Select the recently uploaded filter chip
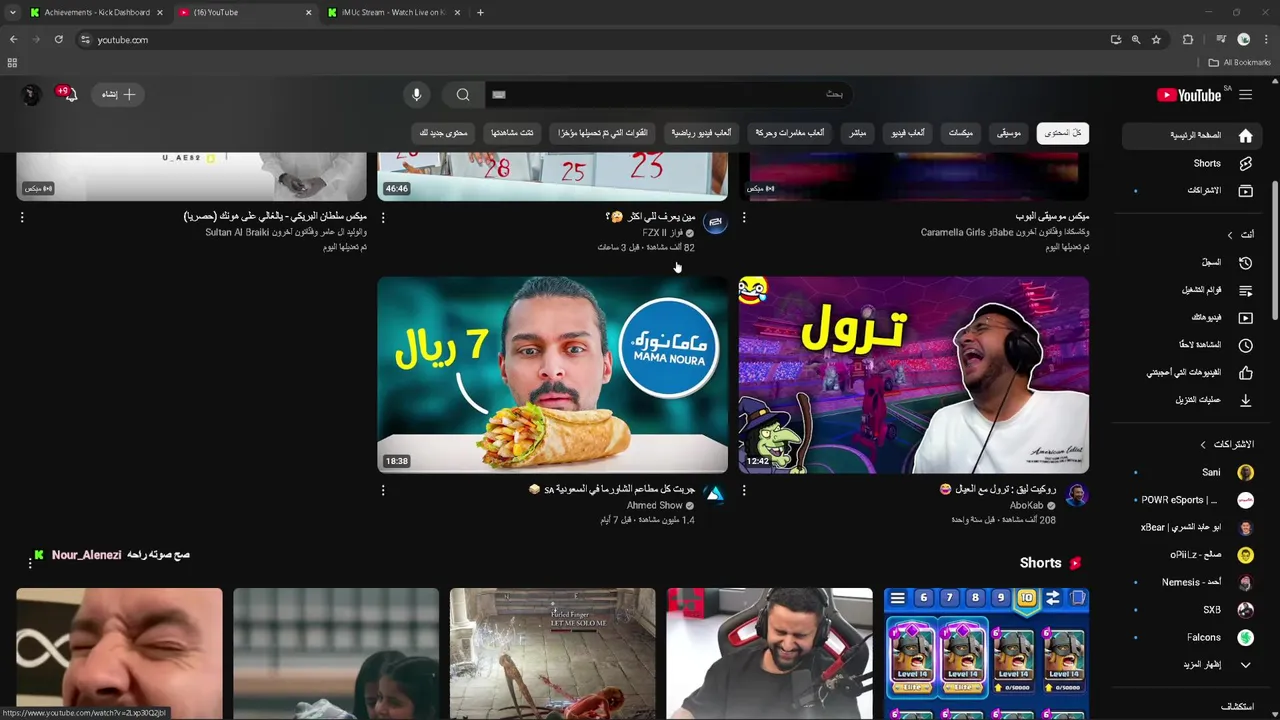 point(603,133)
